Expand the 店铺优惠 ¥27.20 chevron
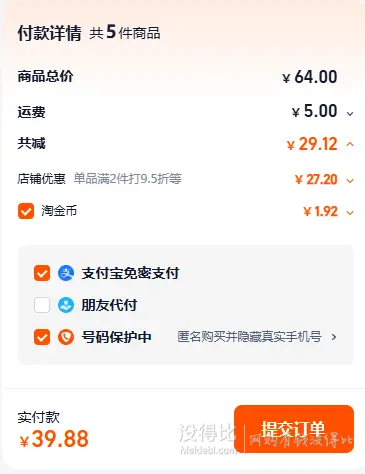 click(x=350, y=181)
